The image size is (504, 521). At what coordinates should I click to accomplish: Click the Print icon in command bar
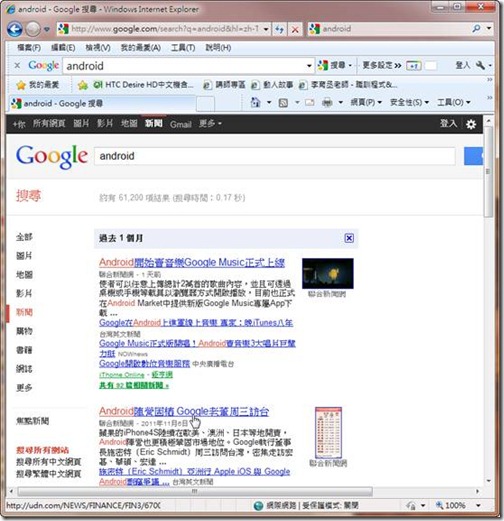click(327, 102)
